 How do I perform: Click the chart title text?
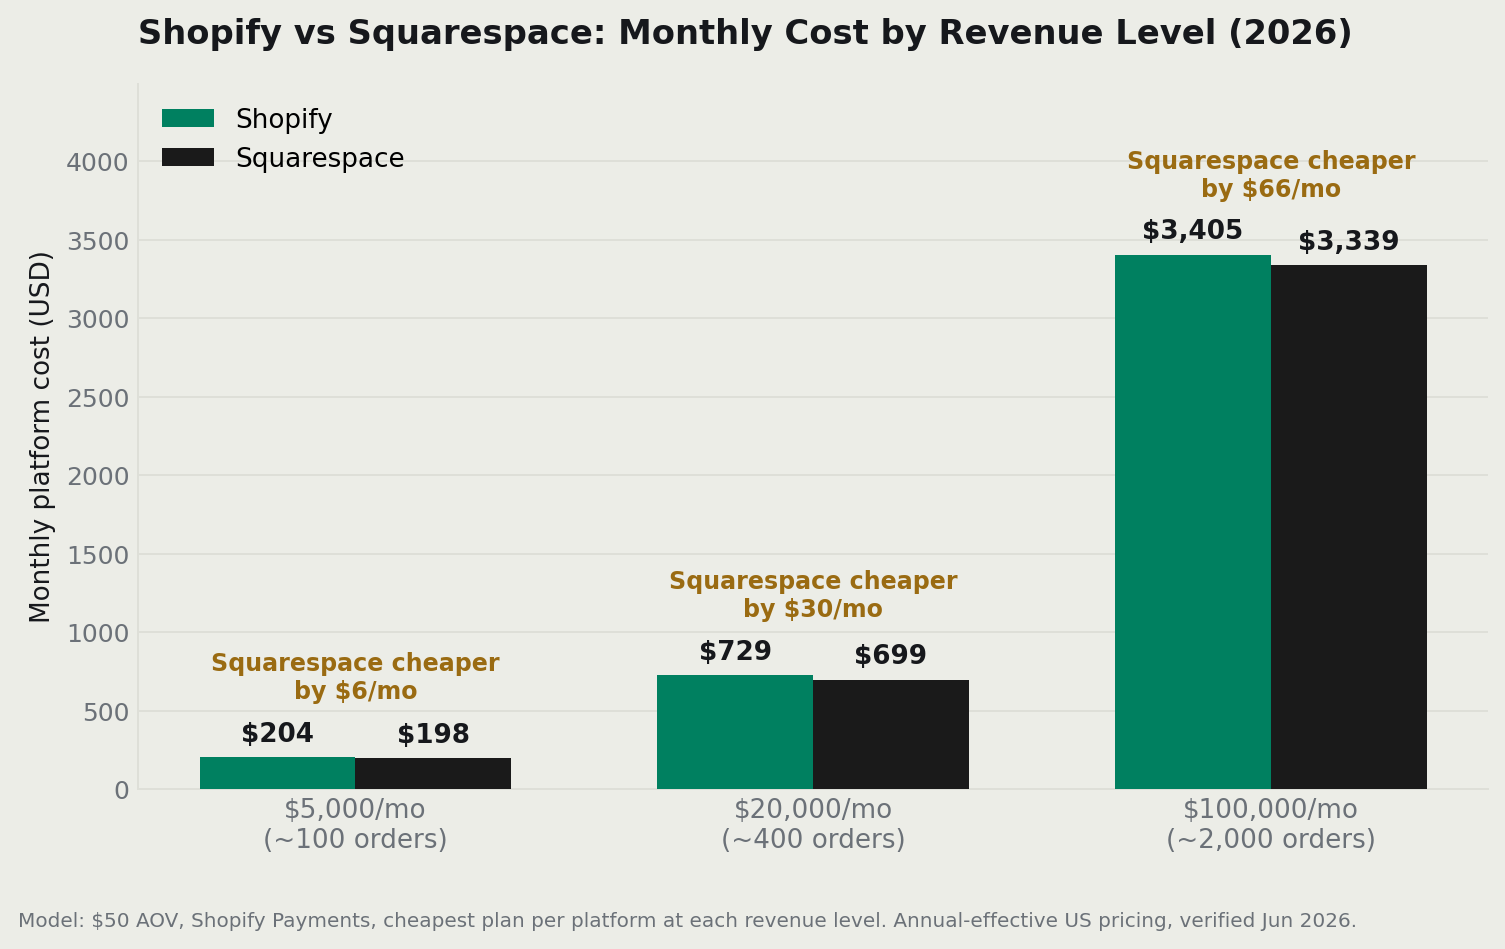[745, 34]
